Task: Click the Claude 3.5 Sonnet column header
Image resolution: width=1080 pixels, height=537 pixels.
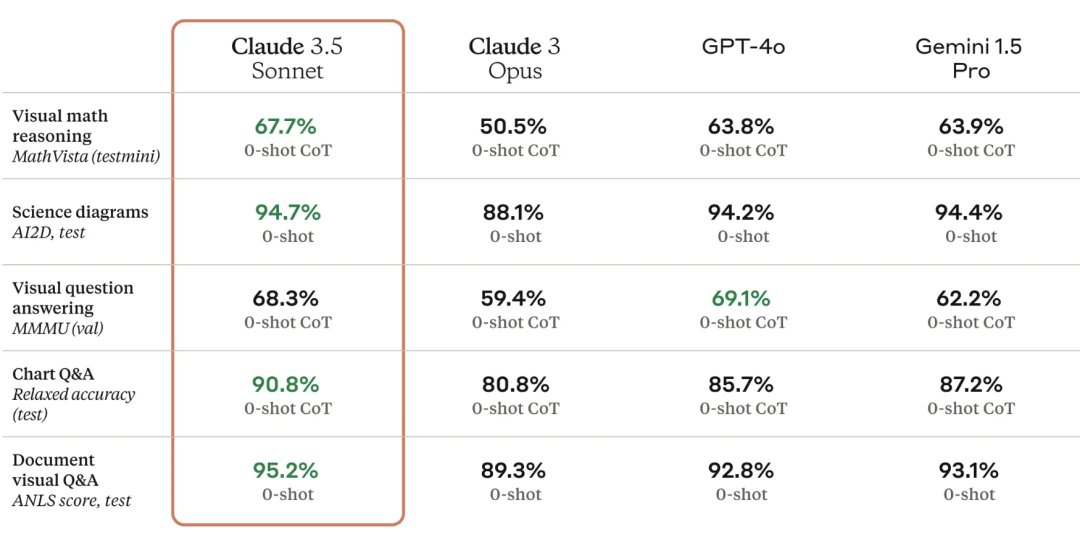Action: pos(287,59)
